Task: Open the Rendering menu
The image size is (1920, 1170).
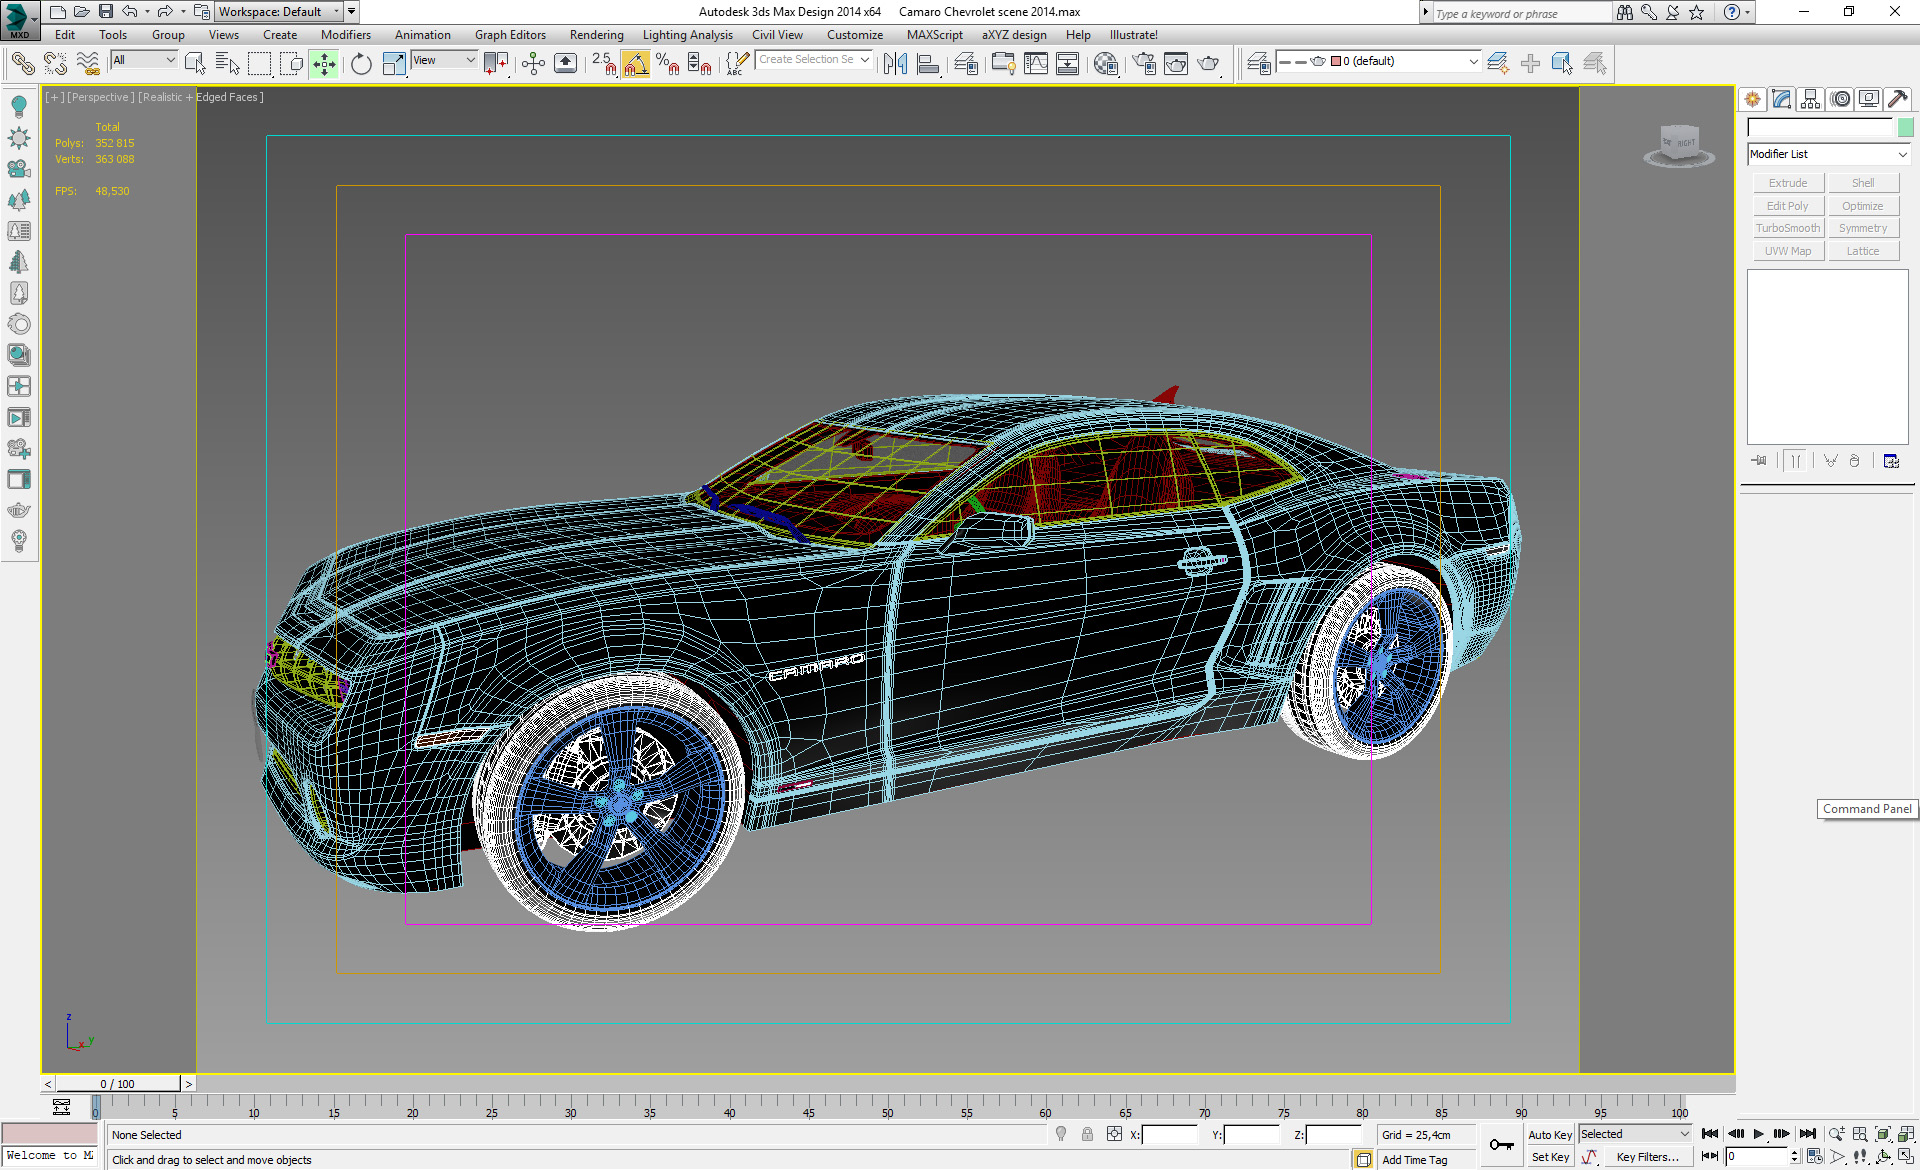Action: pyautogui.click(x=597, y=35)
